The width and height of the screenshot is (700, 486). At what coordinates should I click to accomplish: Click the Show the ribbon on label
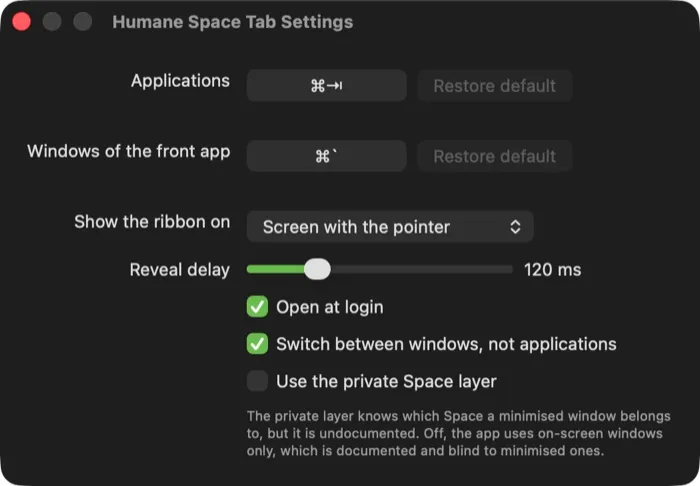click(152, 222)
